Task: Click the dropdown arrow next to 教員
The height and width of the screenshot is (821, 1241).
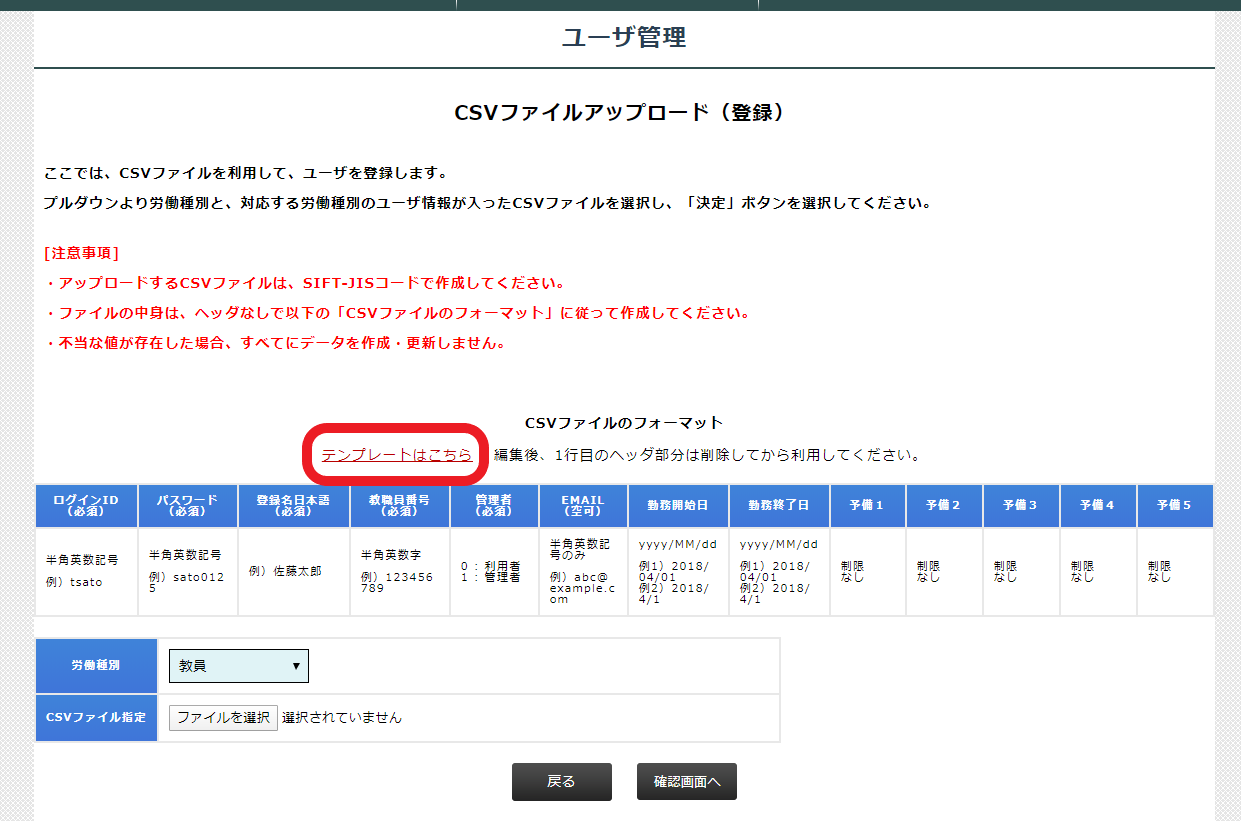Action: [297, 665]
